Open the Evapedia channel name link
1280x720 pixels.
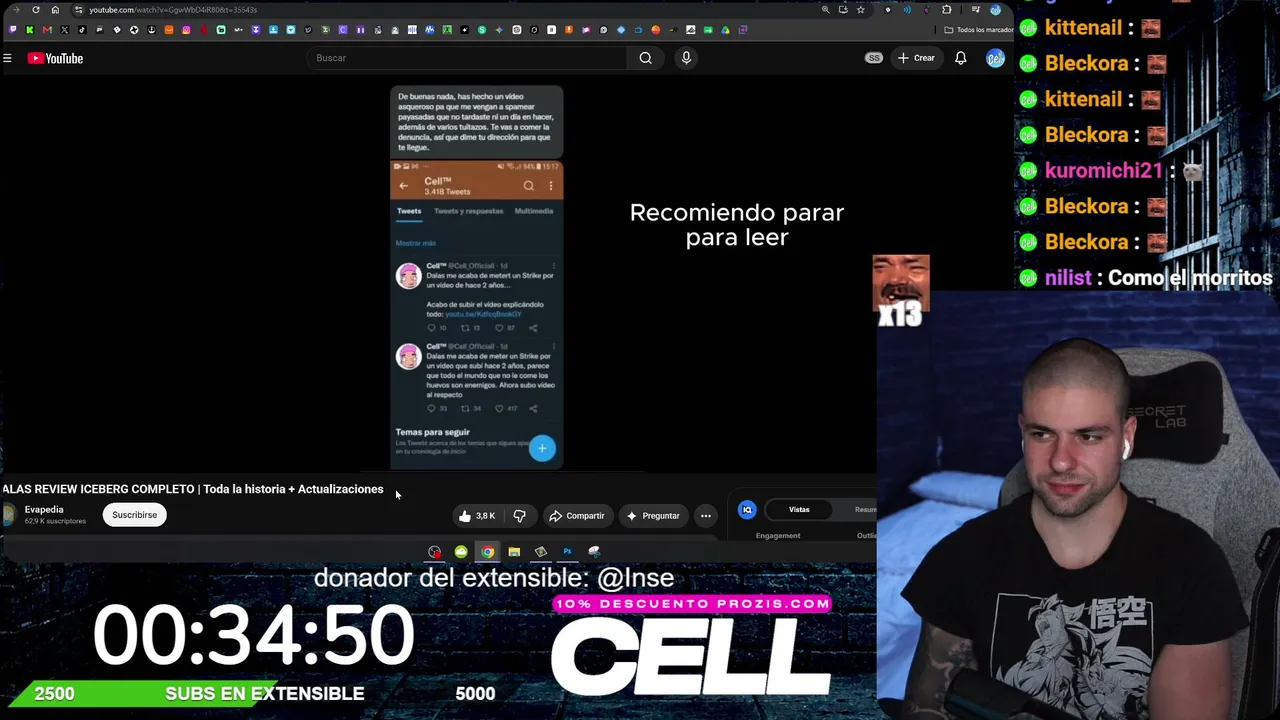pyautogui.click(x=44, y=510)
